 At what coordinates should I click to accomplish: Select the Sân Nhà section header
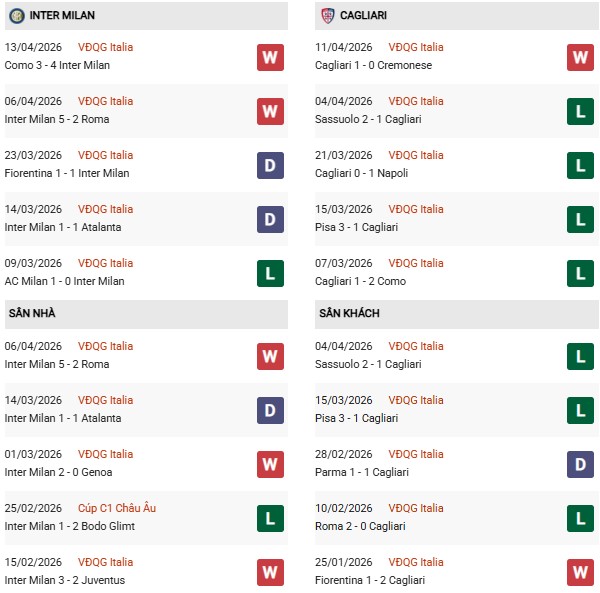pos(32,313)
